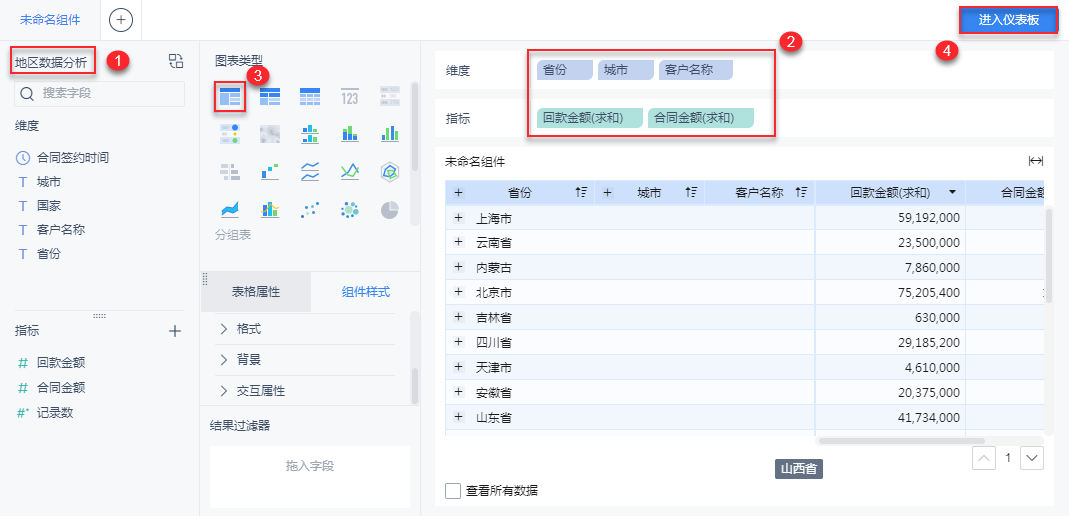Expand the 四川省 row
Image resolution: width=1069 pixels, height=516 pixels.
458,342
